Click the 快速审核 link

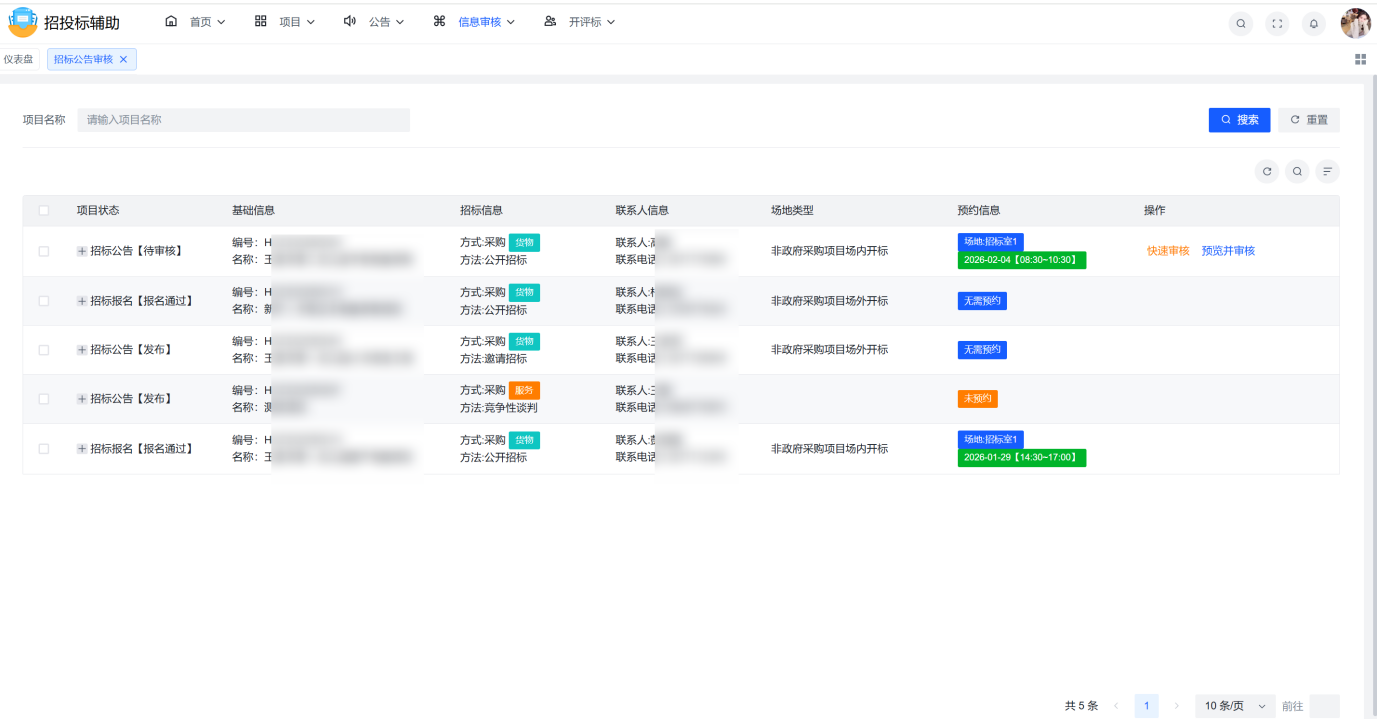pyautogui.click(x=1168, y=251)
